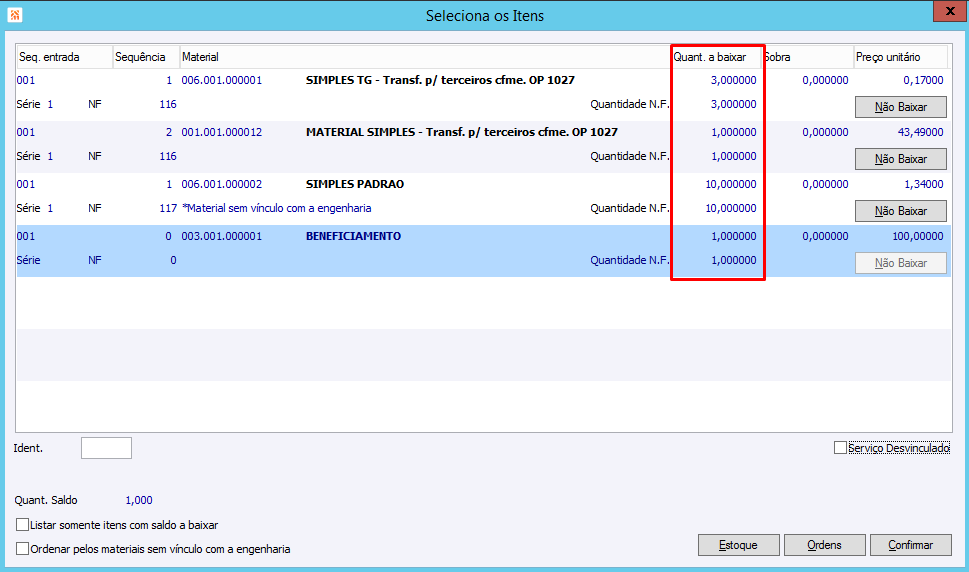Select material code 006.001.000001
969x572 pixels.
[x=221, y=80]
